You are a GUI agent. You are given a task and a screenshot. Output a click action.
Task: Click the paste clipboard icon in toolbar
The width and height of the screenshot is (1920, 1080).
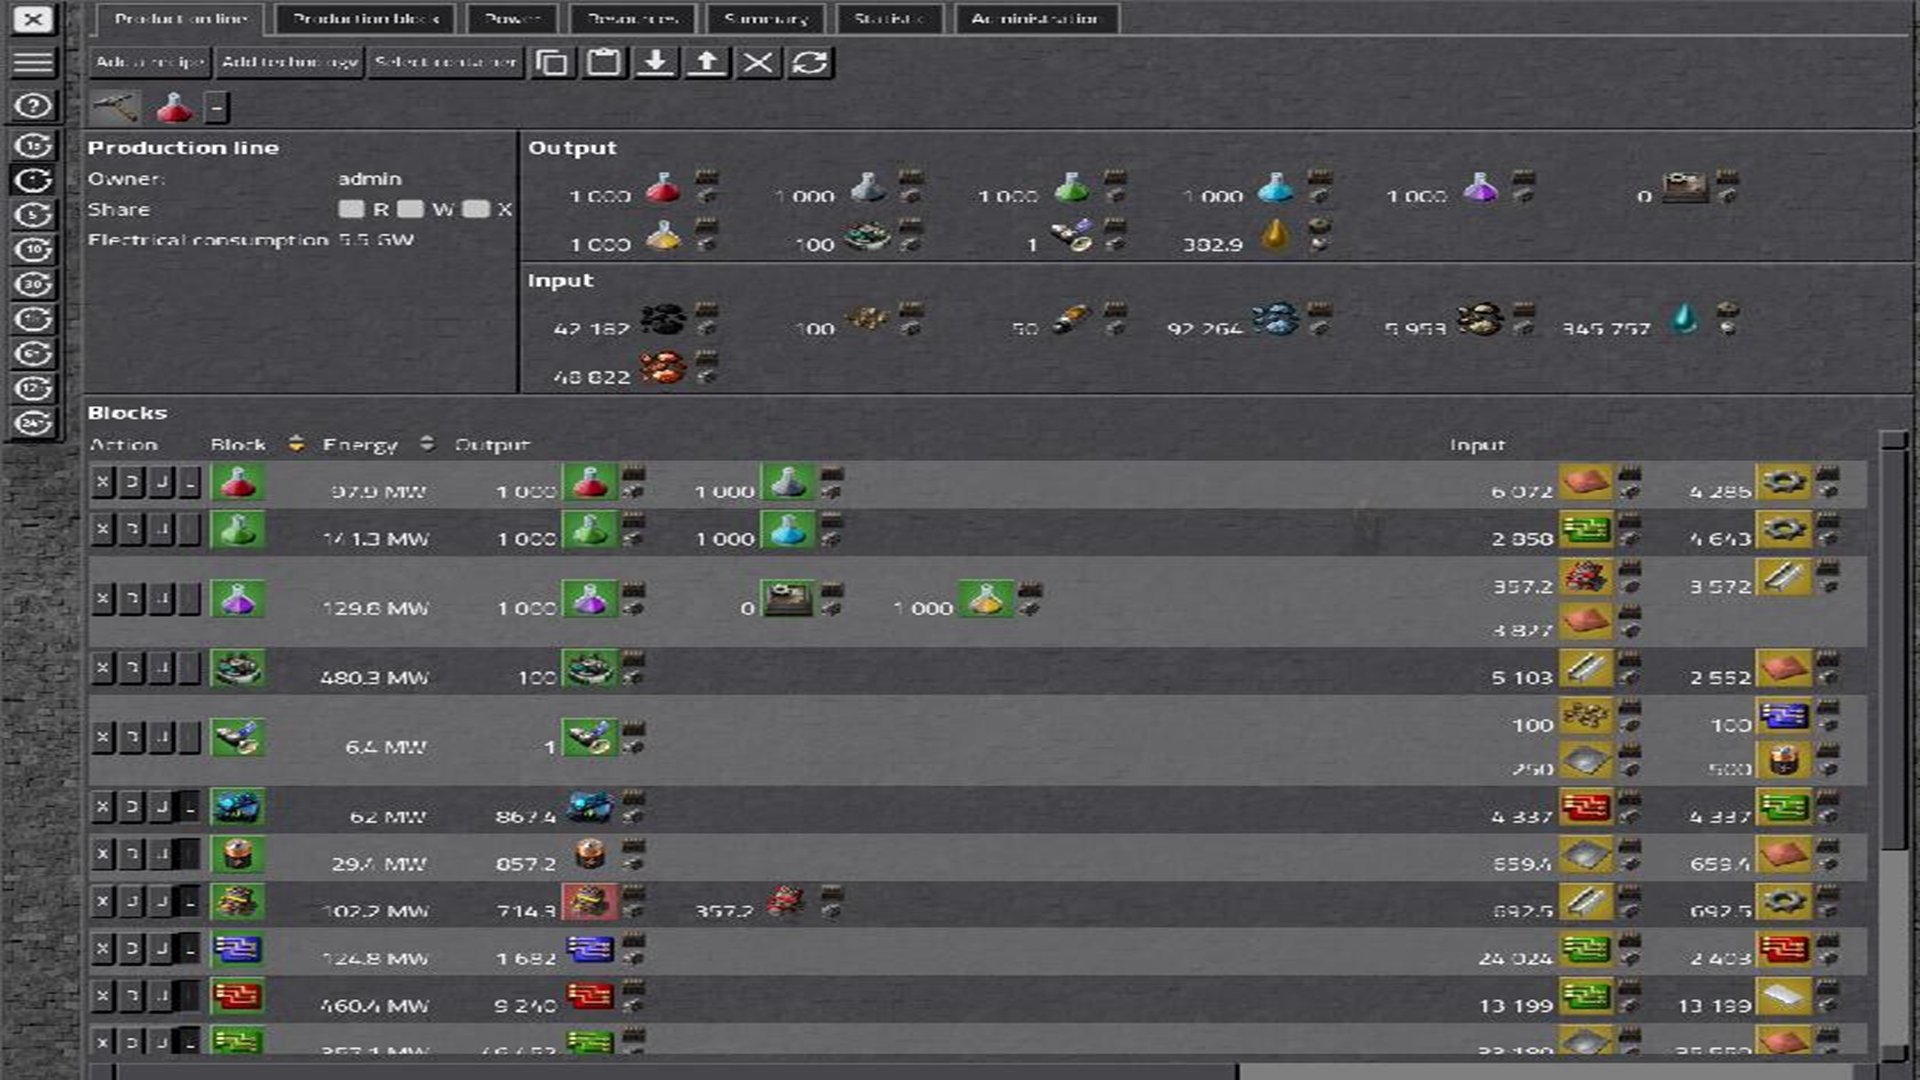pyautogui.click(x=603, y=63)
